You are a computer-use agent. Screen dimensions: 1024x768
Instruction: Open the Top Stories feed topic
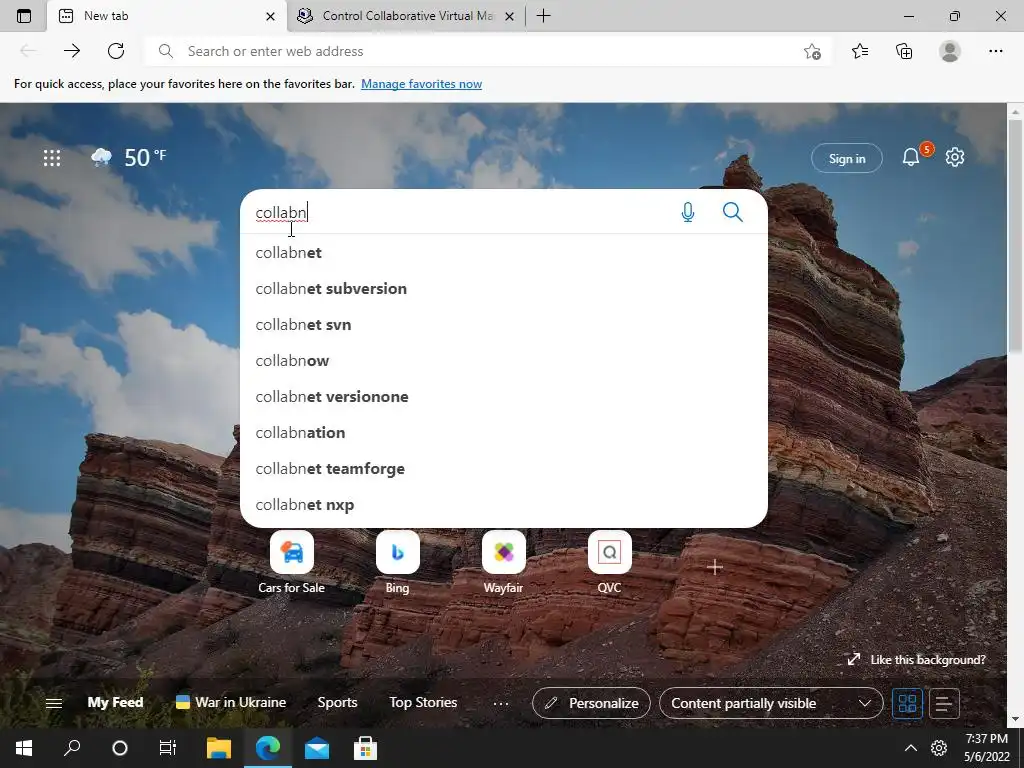click(423, 703)
